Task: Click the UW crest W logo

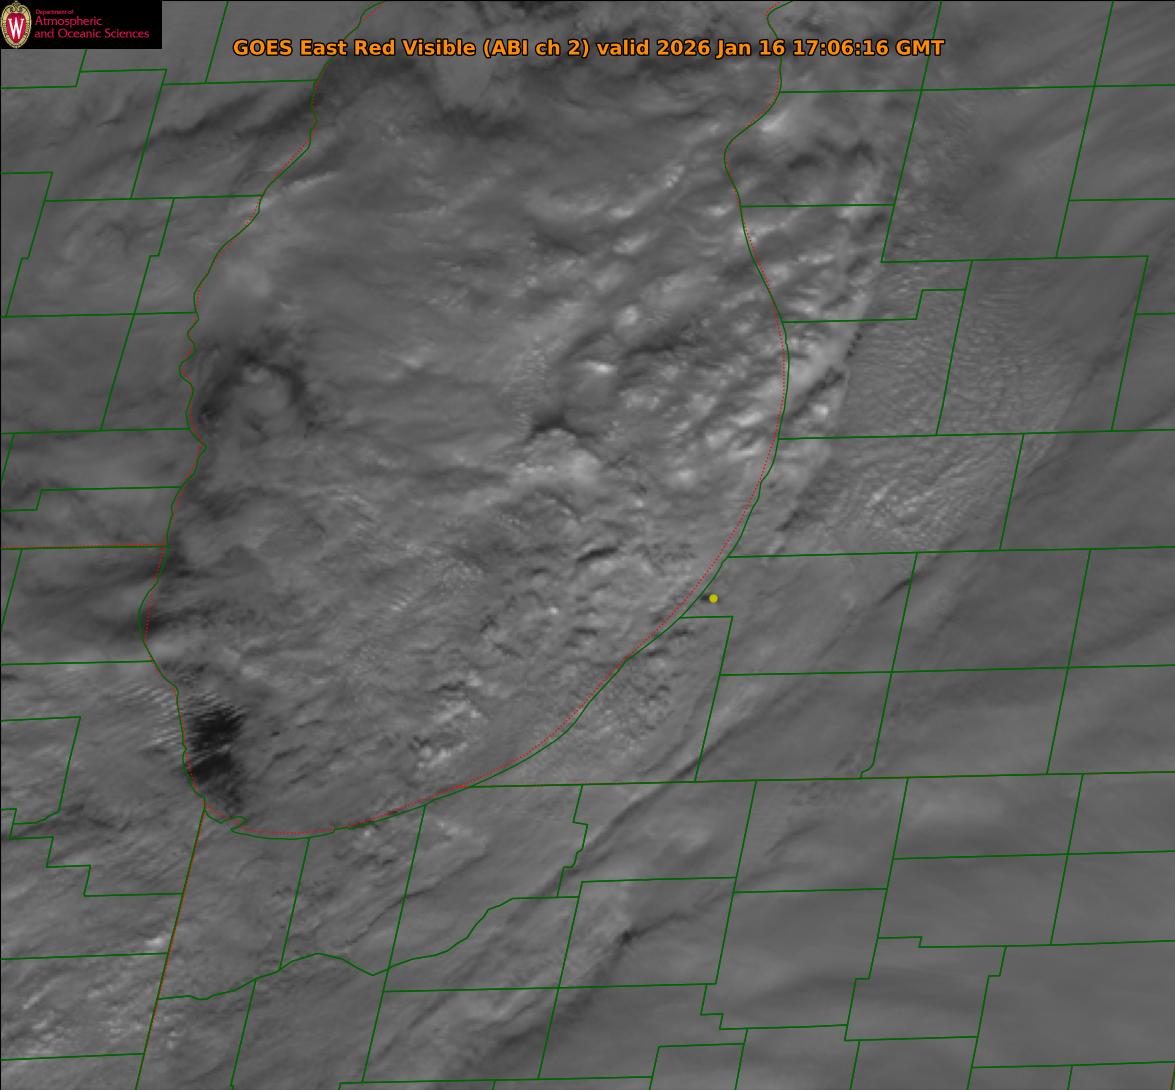Action: (16, 25)
